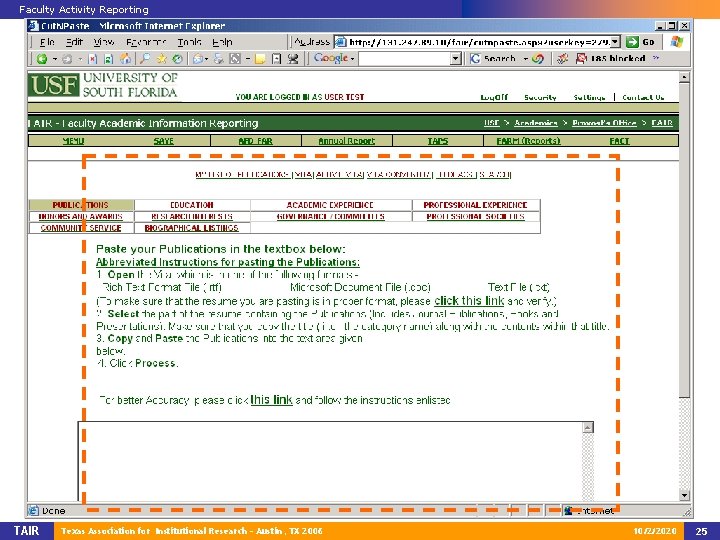Viewport: 720px width, 540px height.
Task: Click the Print icon in toolbar
Action: (219, 58)
